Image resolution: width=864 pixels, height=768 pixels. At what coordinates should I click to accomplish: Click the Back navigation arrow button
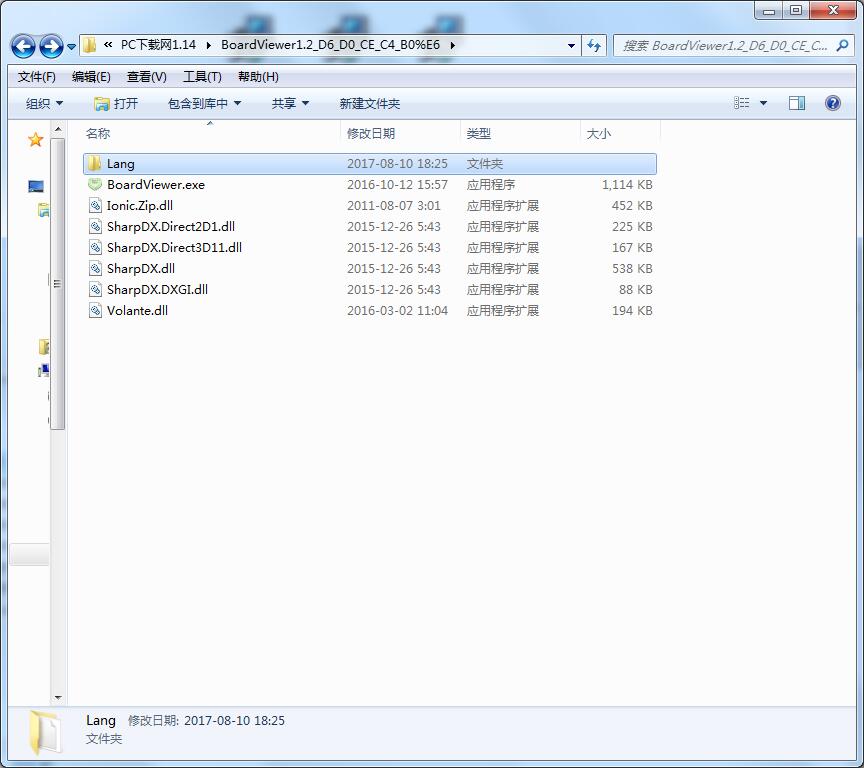point(24,46)
